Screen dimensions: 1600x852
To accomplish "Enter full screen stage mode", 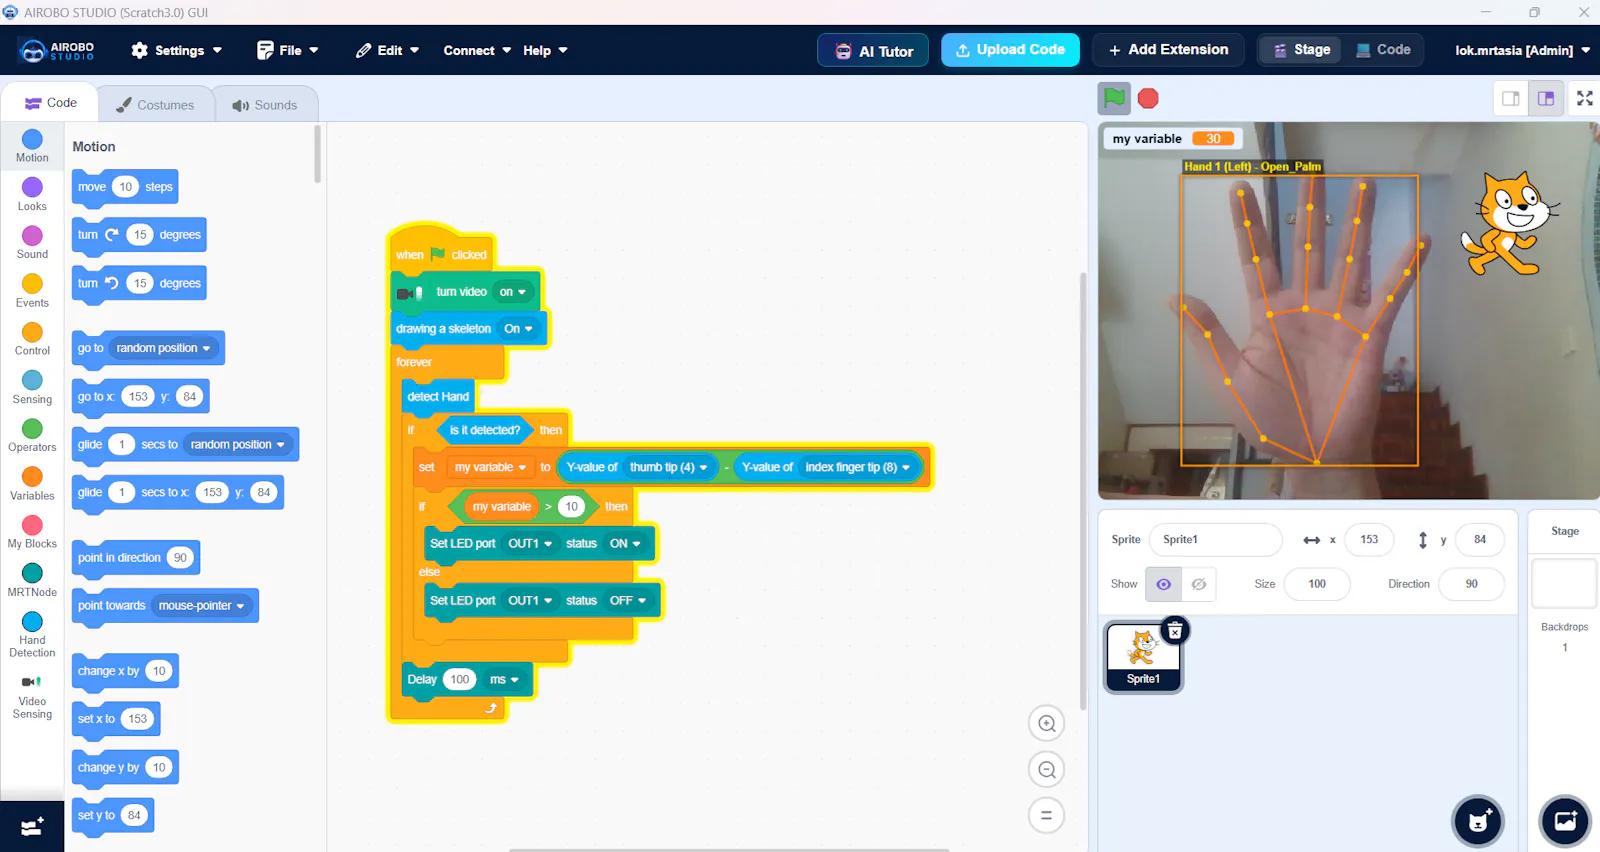I will (1585, 98).
